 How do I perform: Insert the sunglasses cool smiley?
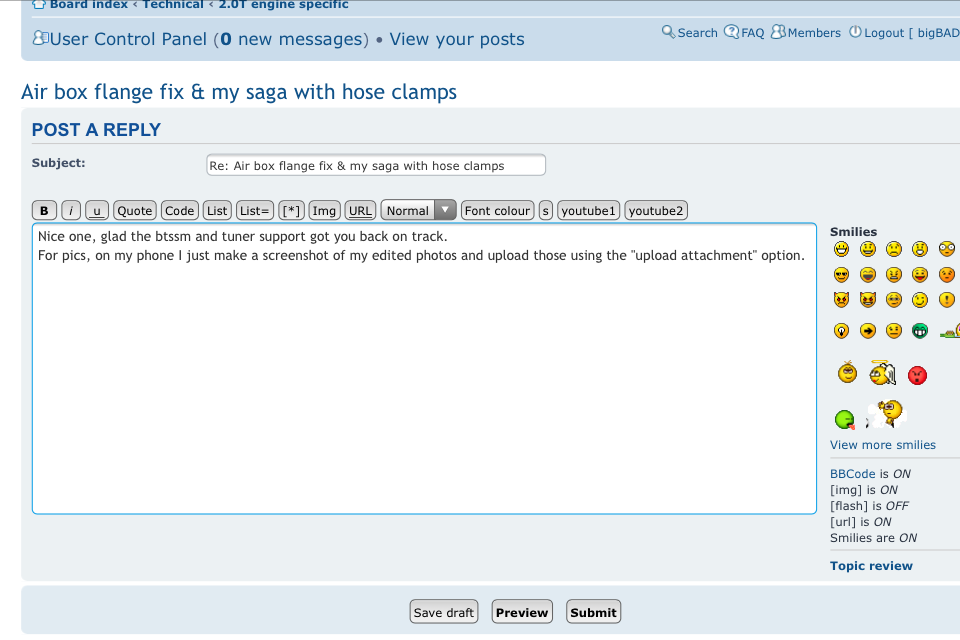(842, 275)
